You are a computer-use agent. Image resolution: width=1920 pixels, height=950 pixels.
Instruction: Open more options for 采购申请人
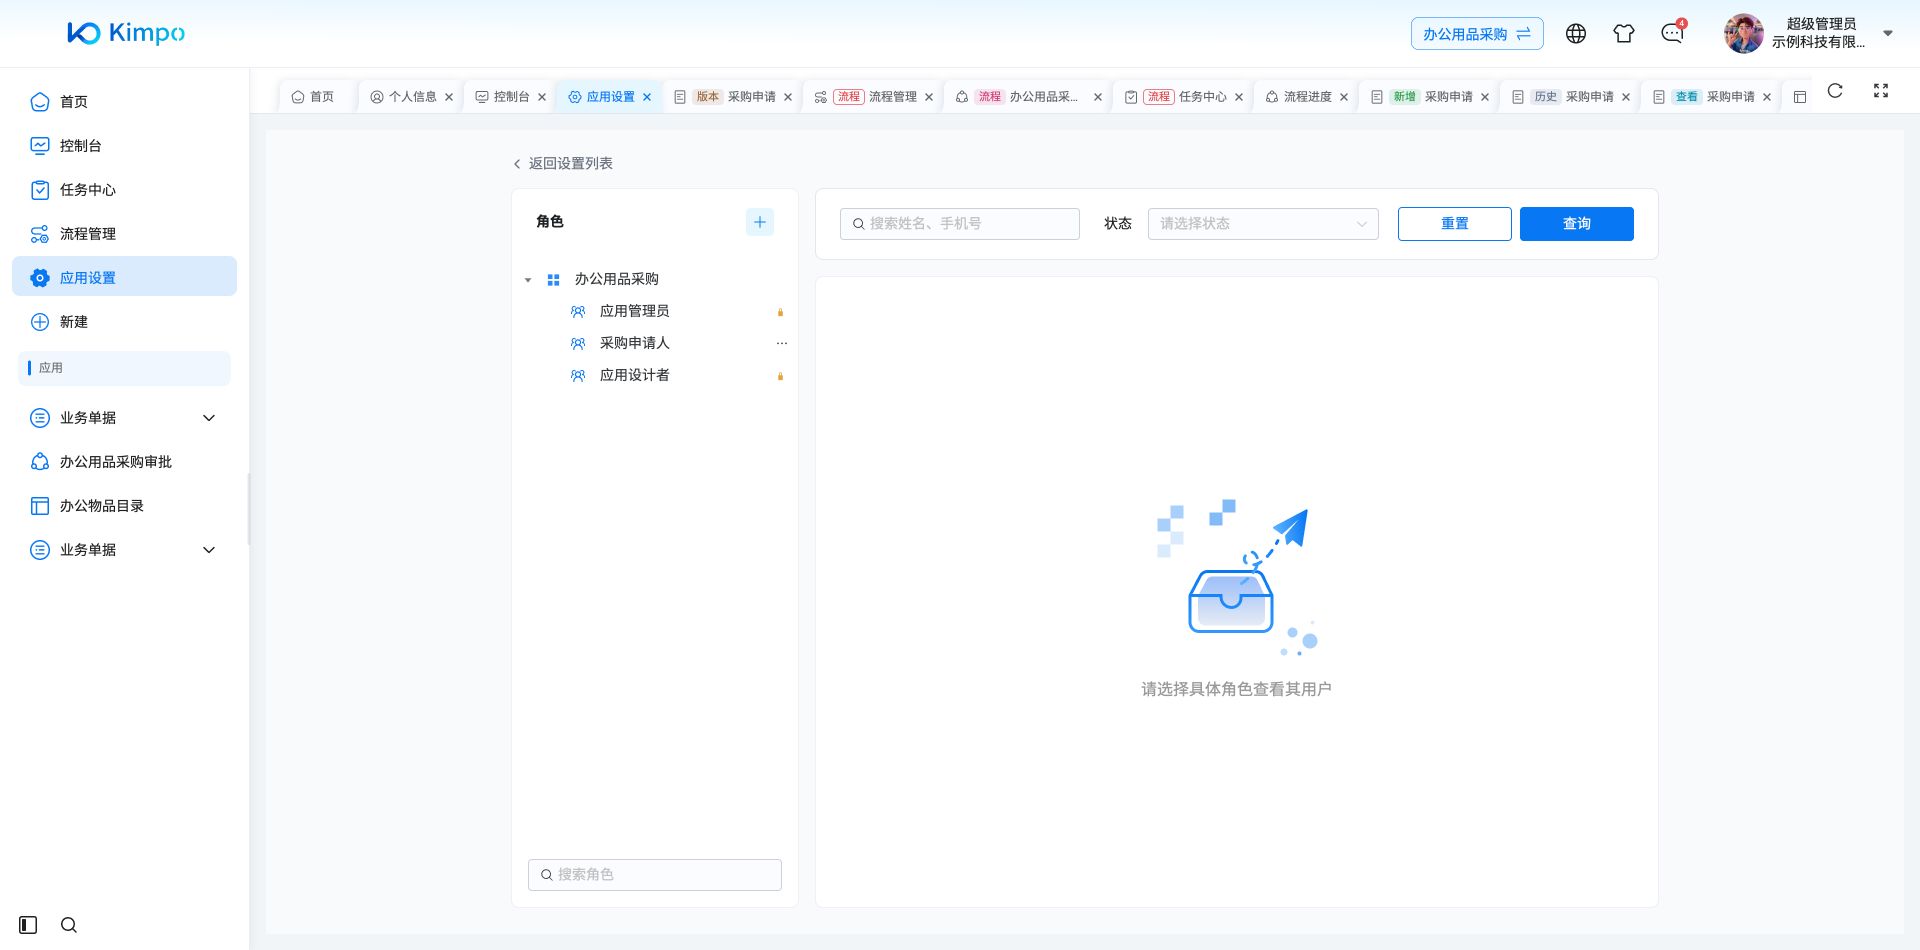pyautogui.click(x=782, y=343)
